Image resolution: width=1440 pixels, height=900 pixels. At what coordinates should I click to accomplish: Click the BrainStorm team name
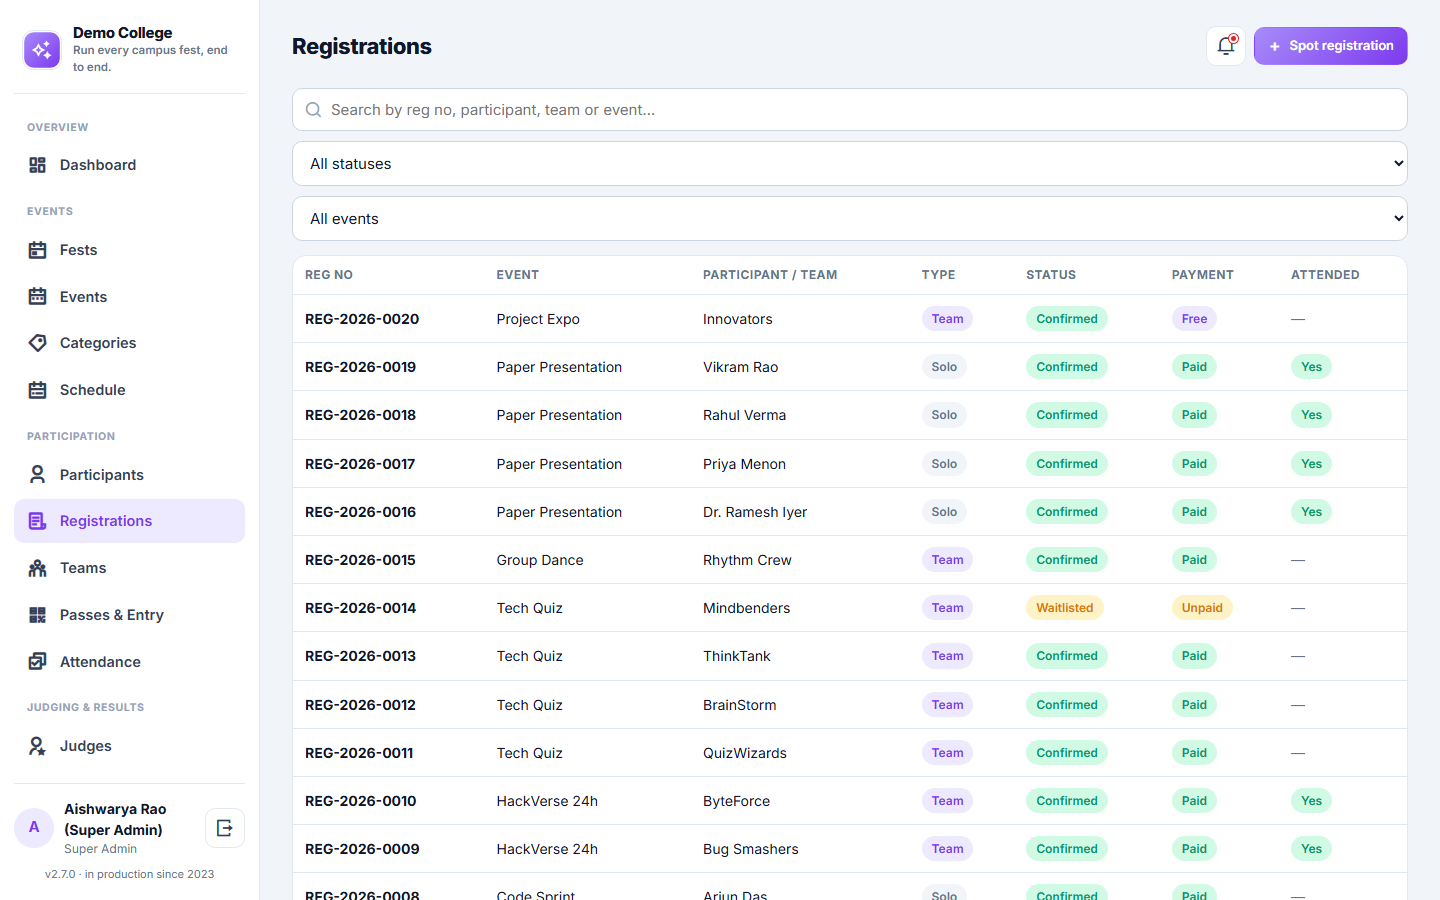click(740, 705)
